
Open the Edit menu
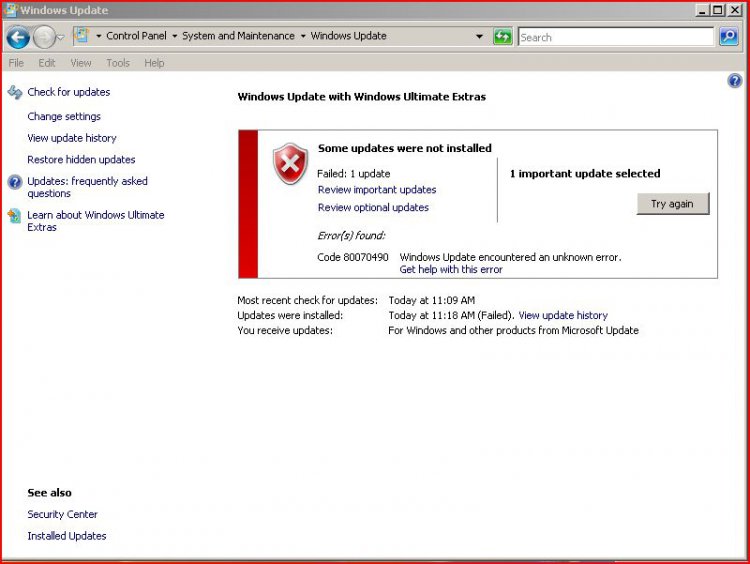point(47,63)
